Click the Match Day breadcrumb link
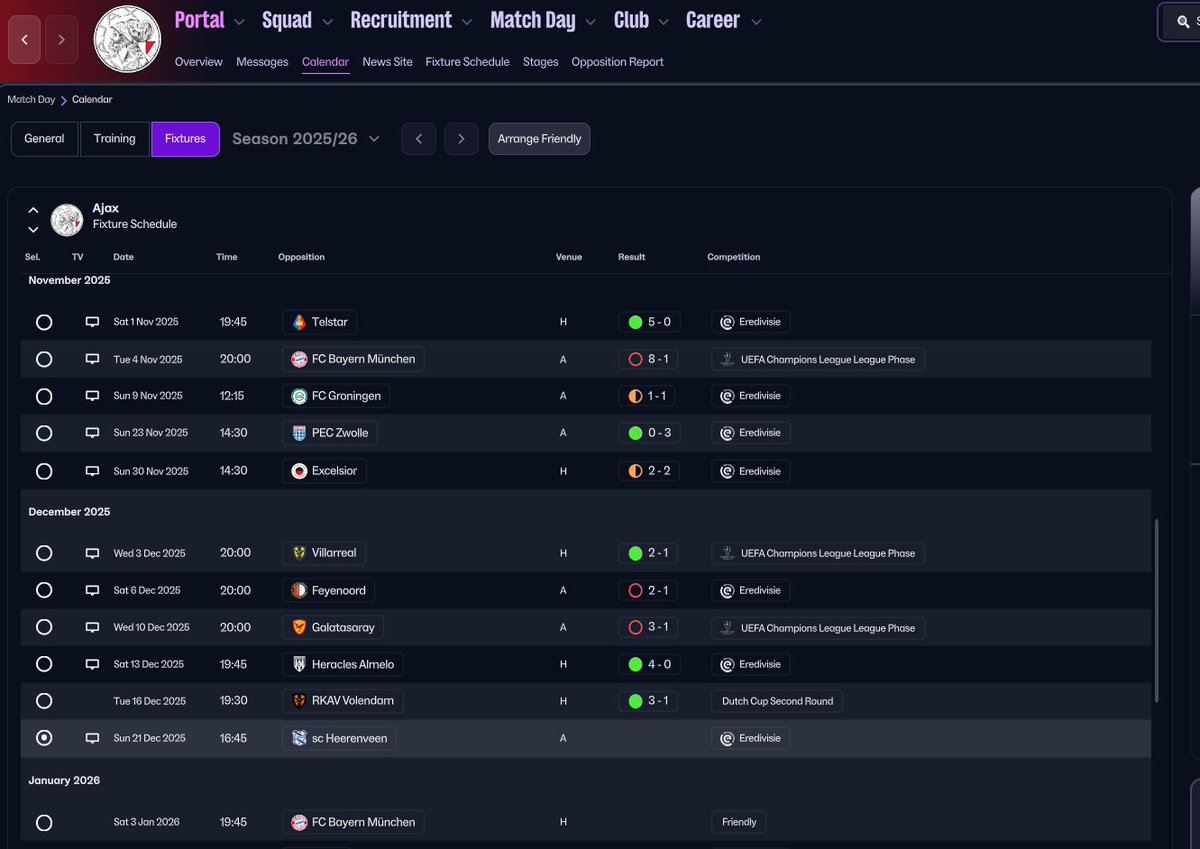1200x849 pixels. pos(31,100)
